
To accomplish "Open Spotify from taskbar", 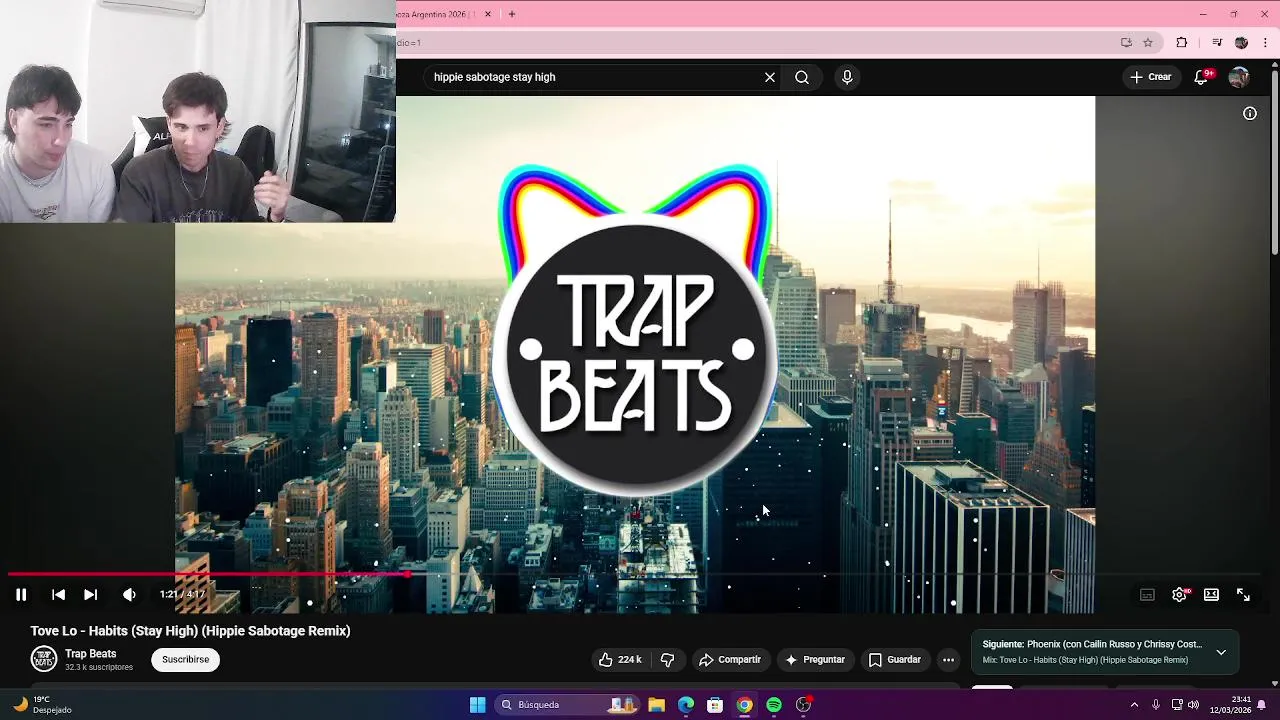I will click(x=774, y=705).
